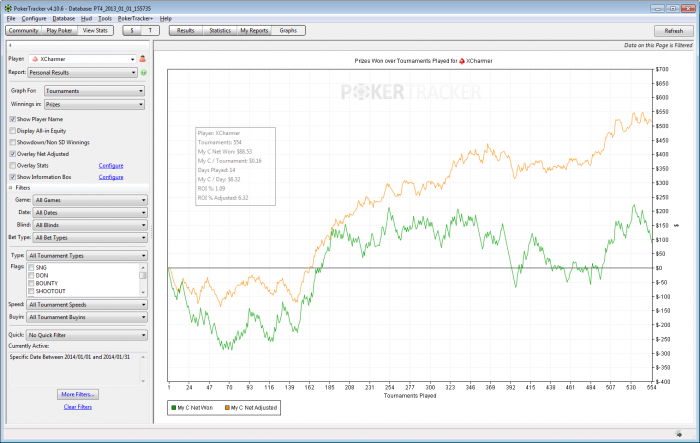Click the PokerTracker app icon in the title bar

click(x=8, y=8)
